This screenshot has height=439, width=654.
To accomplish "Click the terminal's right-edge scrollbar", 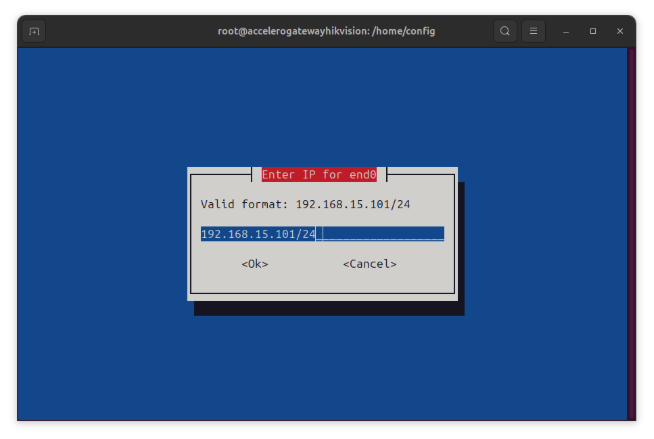I will point(631,234).
